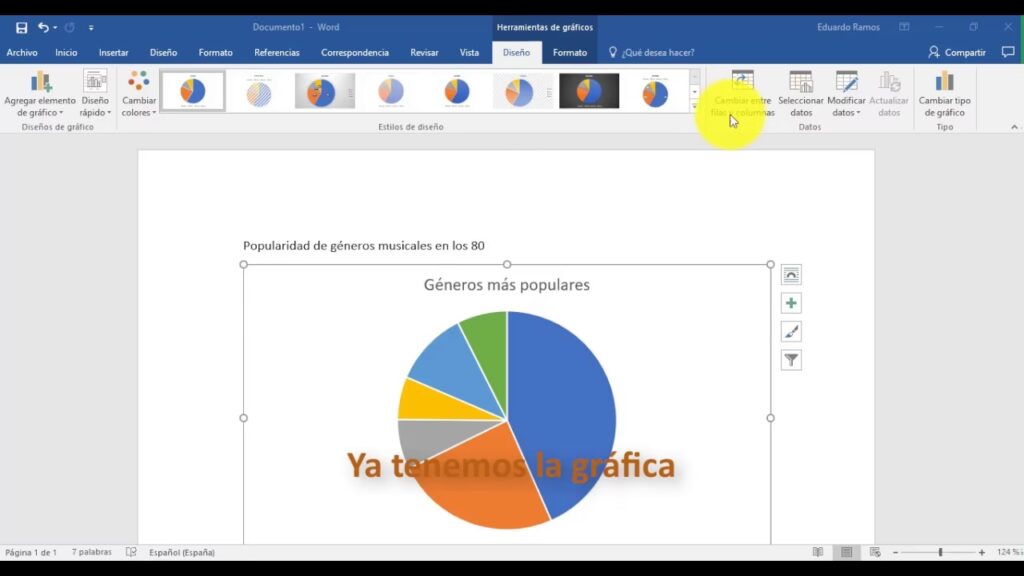
Task: Switch to the Insertar tab
Action: click(x=113, y=52)
